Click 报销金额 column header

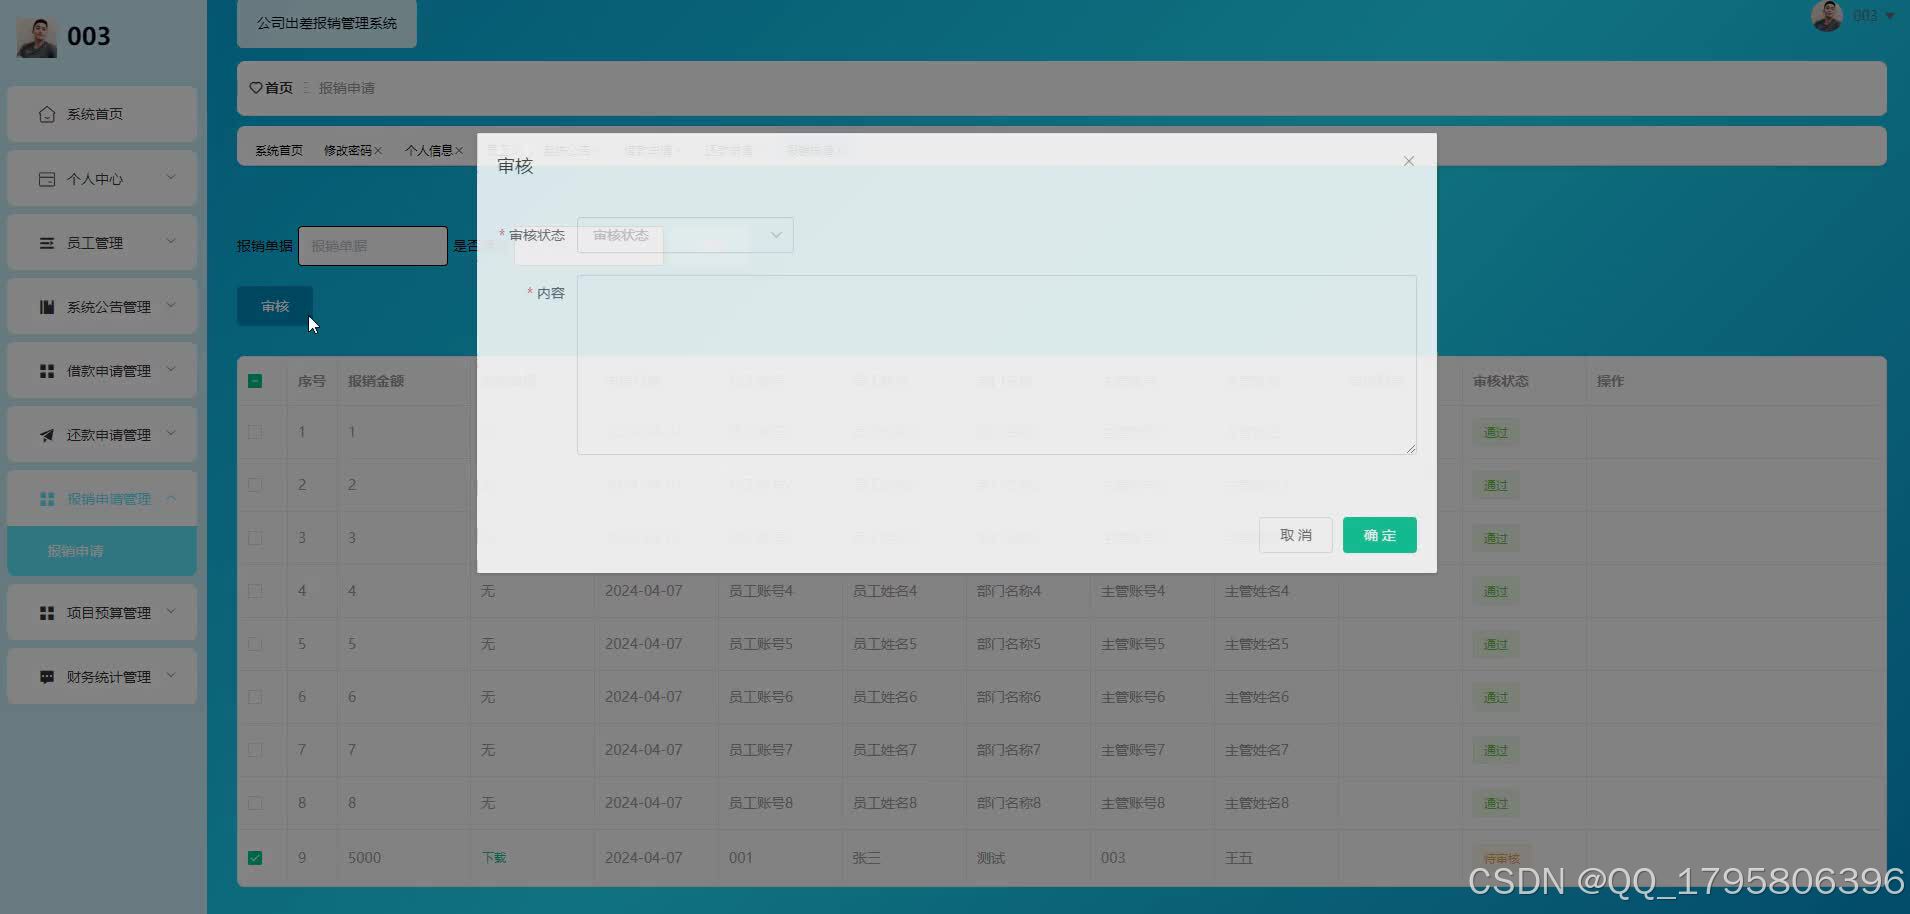click(376, 381)
